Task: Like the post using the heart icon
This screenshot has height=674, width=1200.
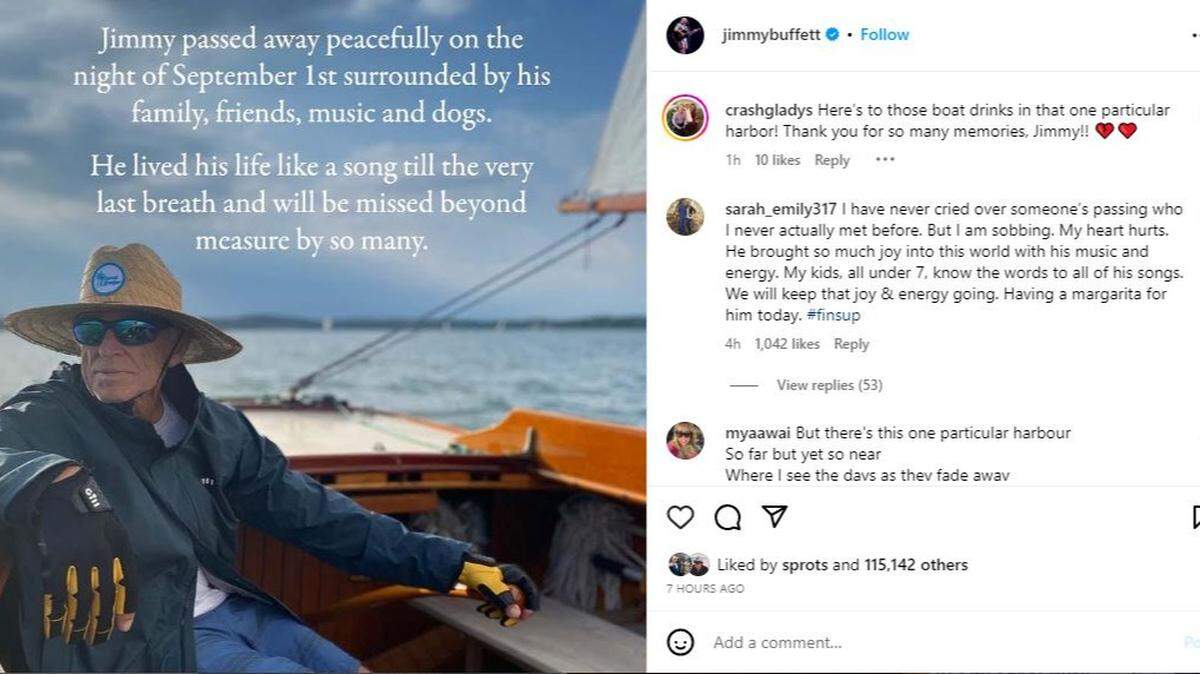Action: [x=680, y=518]
